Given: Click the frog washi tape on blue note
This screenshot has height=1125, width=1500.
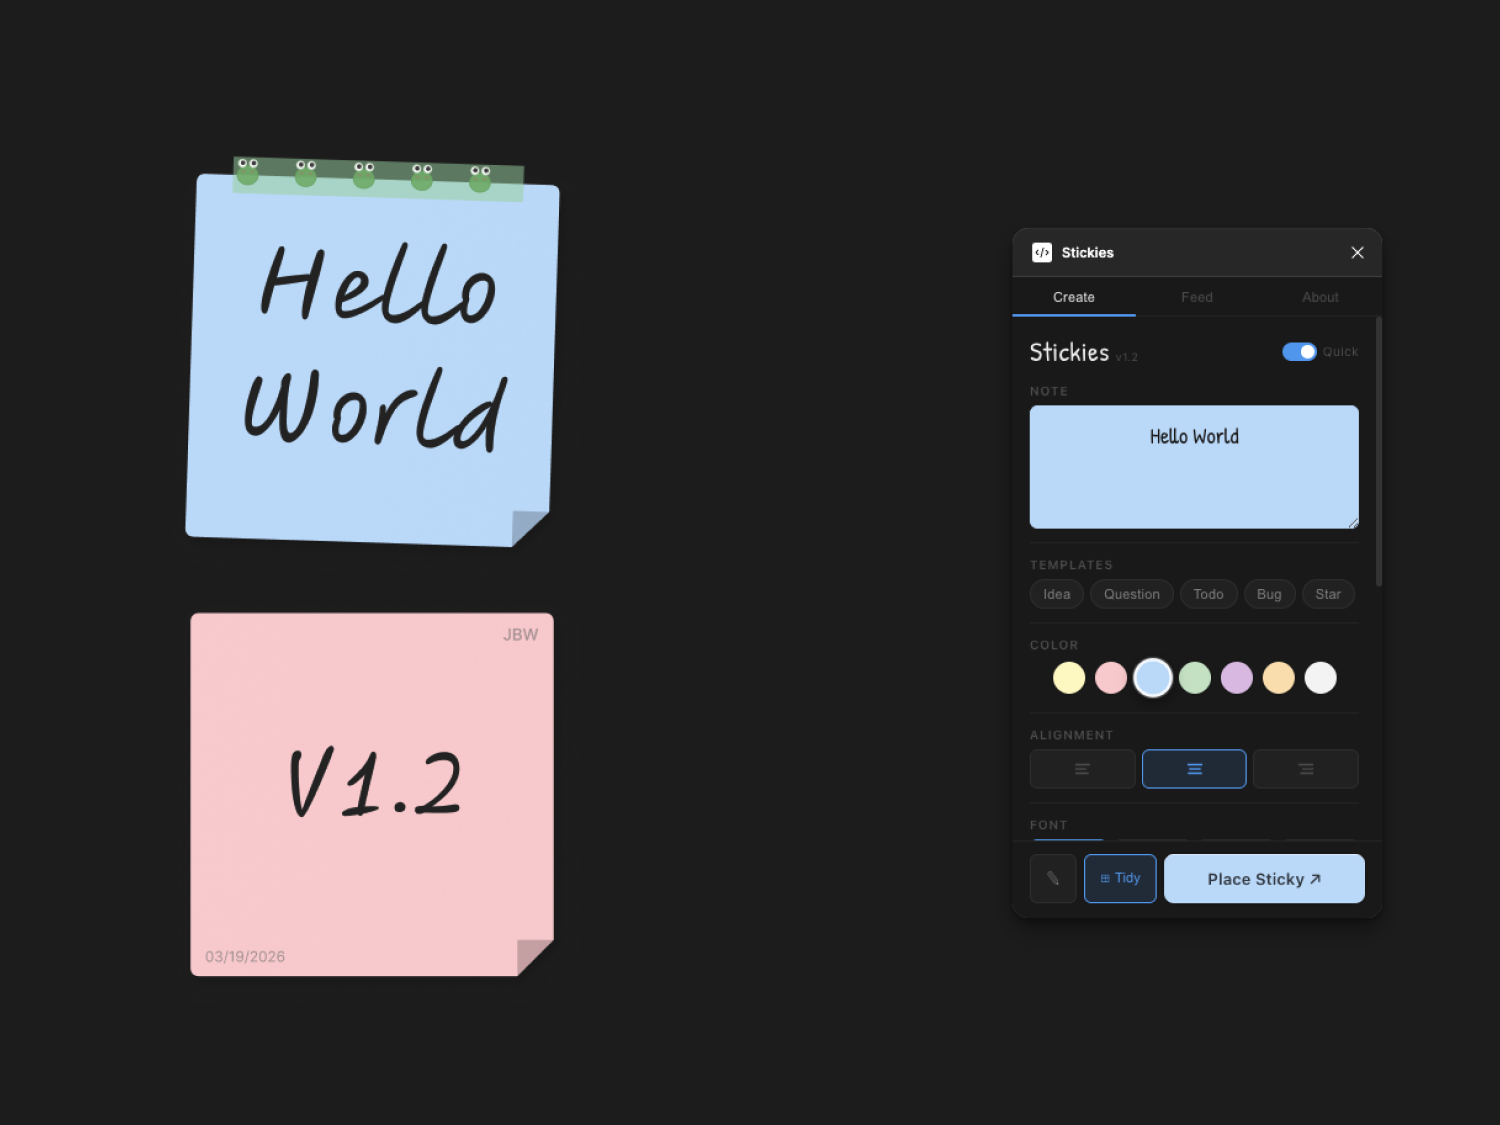Looking at the screenshot, I should (378, 179).
